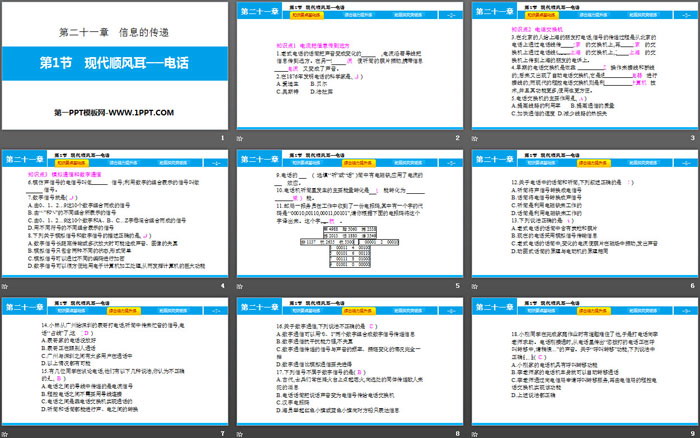Select slide 8 thumbnail in sorter
The height and width of the screenshot is (438, 700).
350,361
